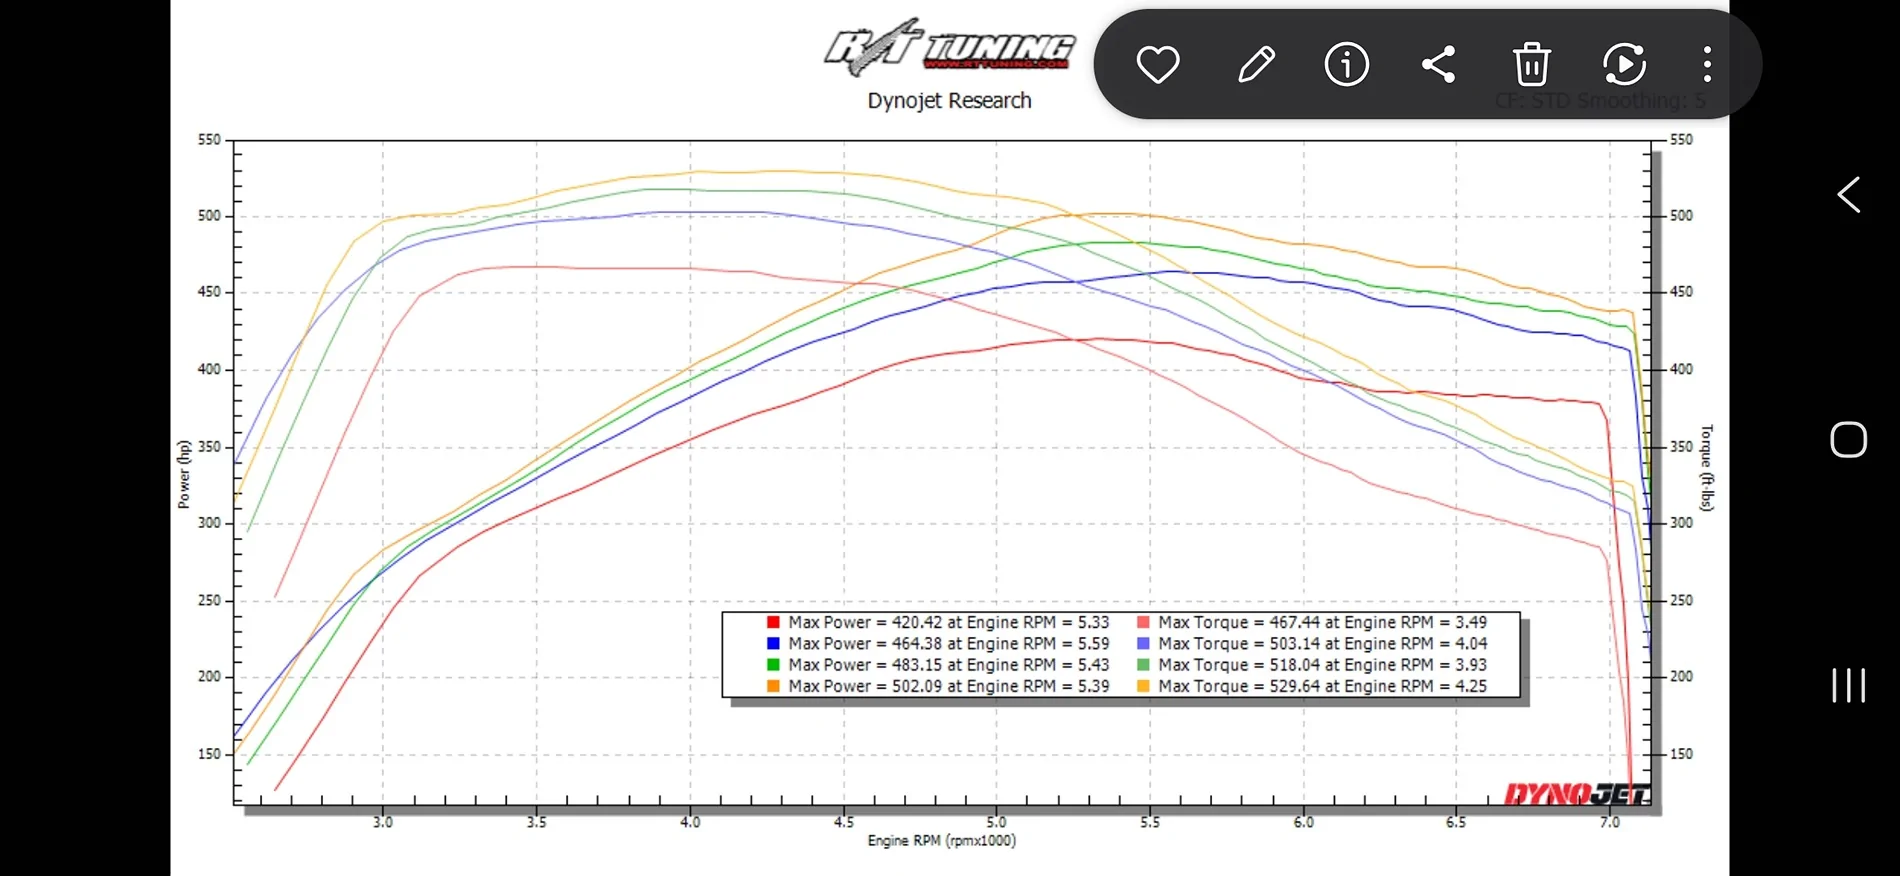Click the yellow Max Torque 529.64 swatch
1900x876 pixels.
tap(1143, 686)
